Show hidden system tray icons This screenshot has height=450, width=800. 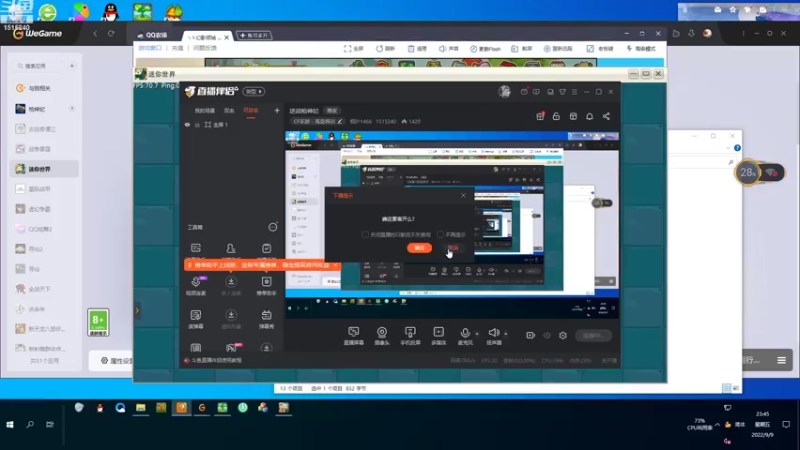(717, 424)
